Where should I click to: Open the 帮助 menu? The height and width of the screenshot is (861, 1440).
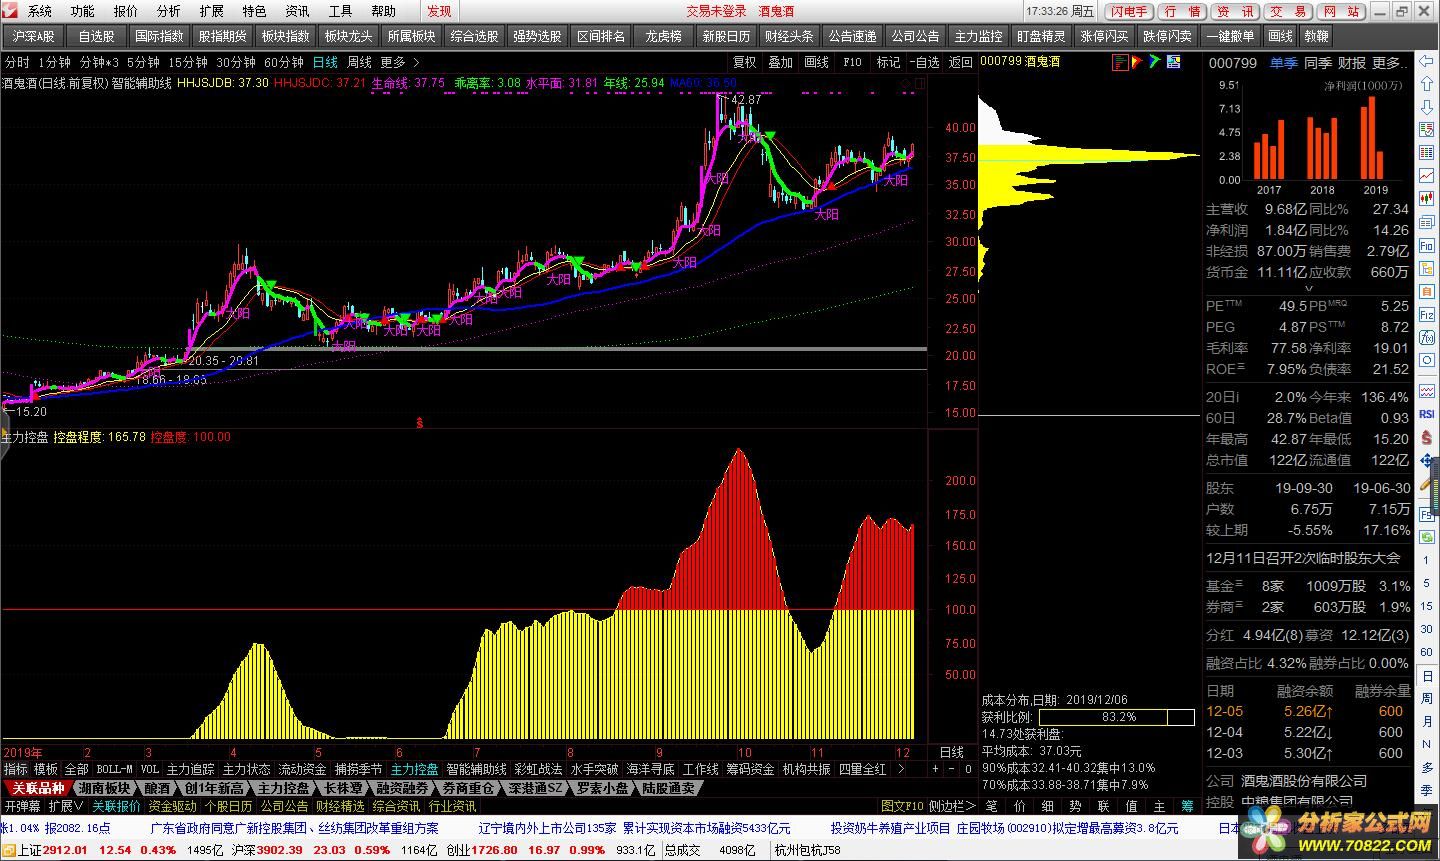383,11
